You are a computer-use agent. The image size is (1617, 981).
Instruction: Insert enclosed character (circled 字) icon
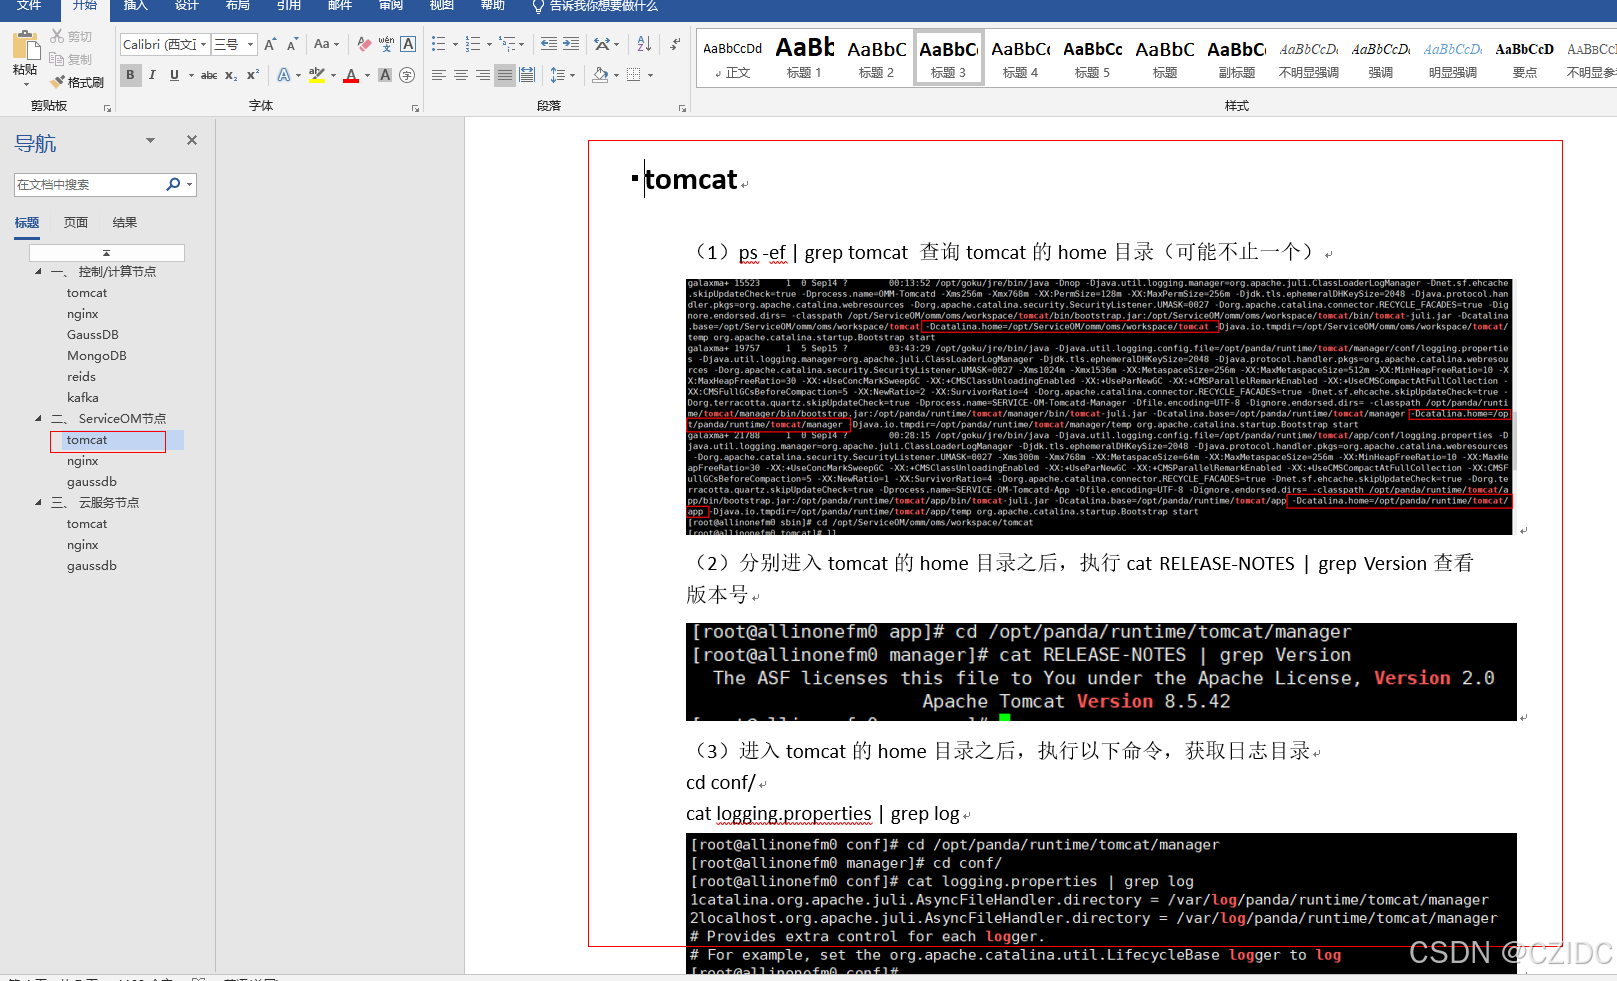pyautogui.click(x=407, y=75)
